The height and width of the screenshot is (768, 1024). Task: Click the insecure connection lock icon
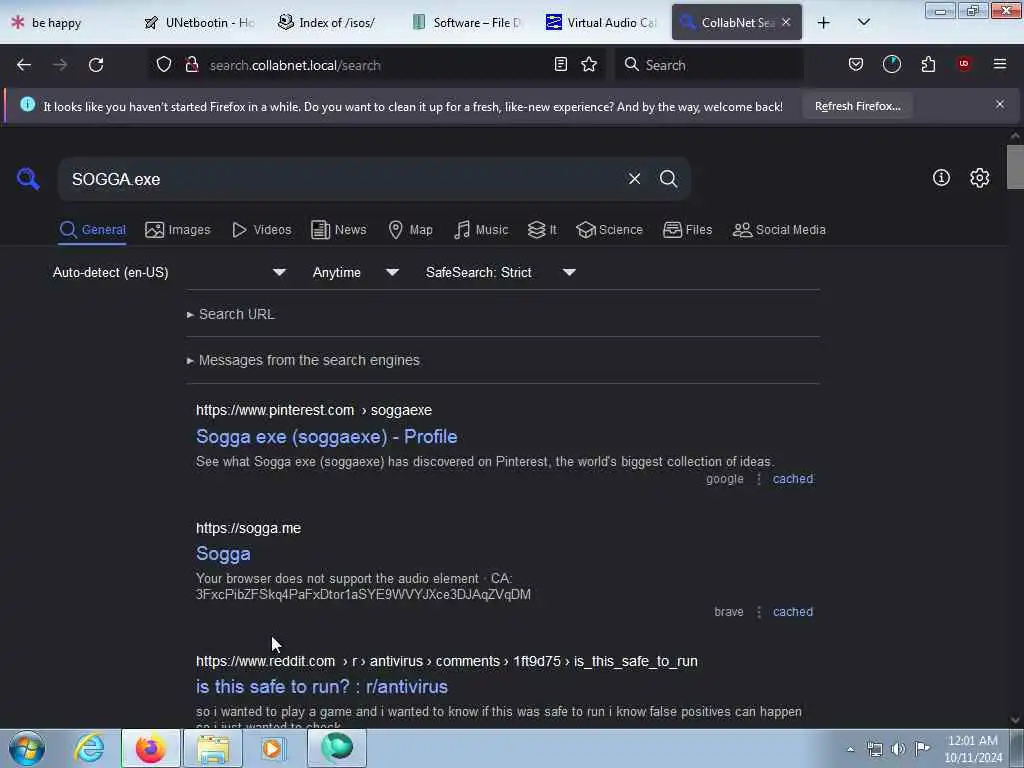(x=191, y=64)
